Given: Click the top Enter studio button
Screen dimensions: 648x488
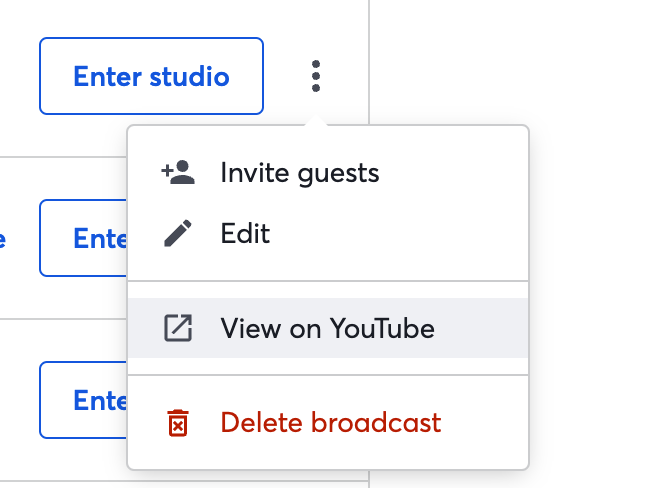Looking at the screenshot, I should coord(151,76).
